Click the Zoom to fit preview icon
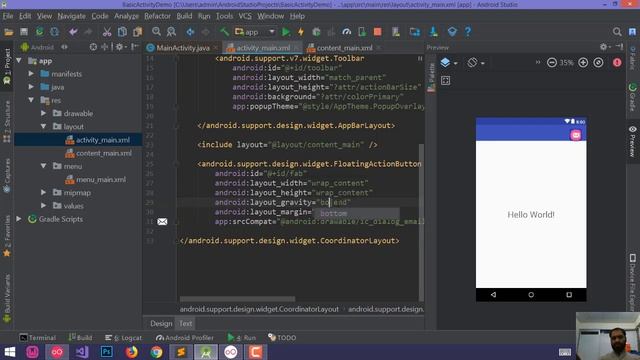The width and height of the screenshot is (640, 360). (598, 63)
